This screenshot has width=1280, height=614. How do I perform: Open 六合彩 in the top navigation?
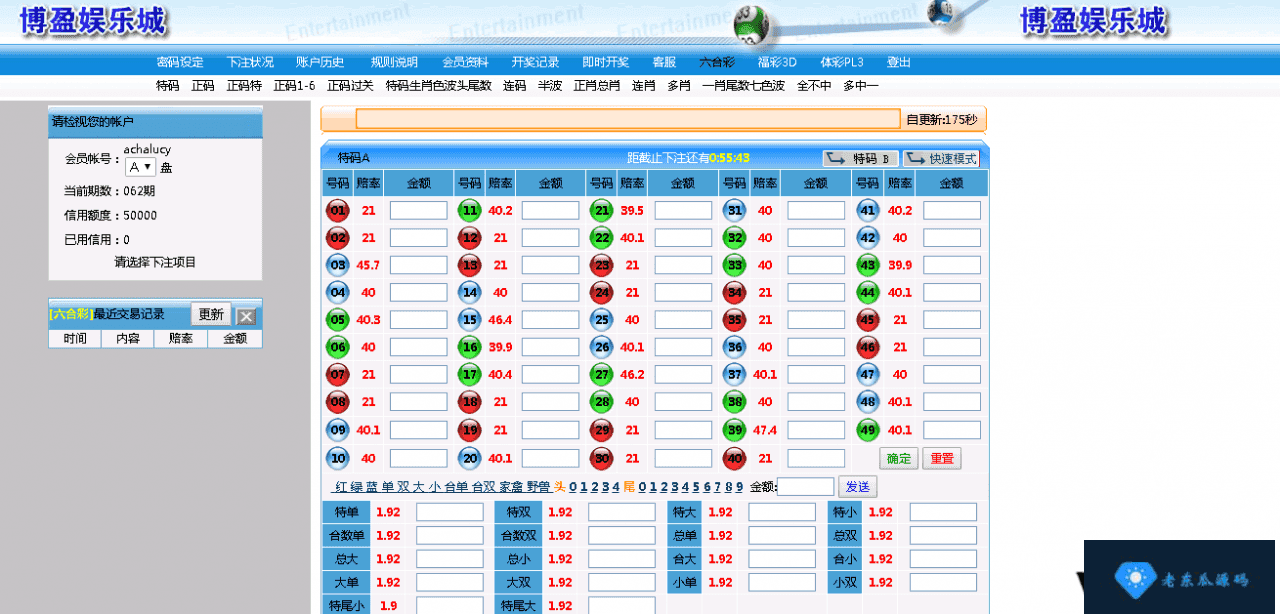(716, 62)
